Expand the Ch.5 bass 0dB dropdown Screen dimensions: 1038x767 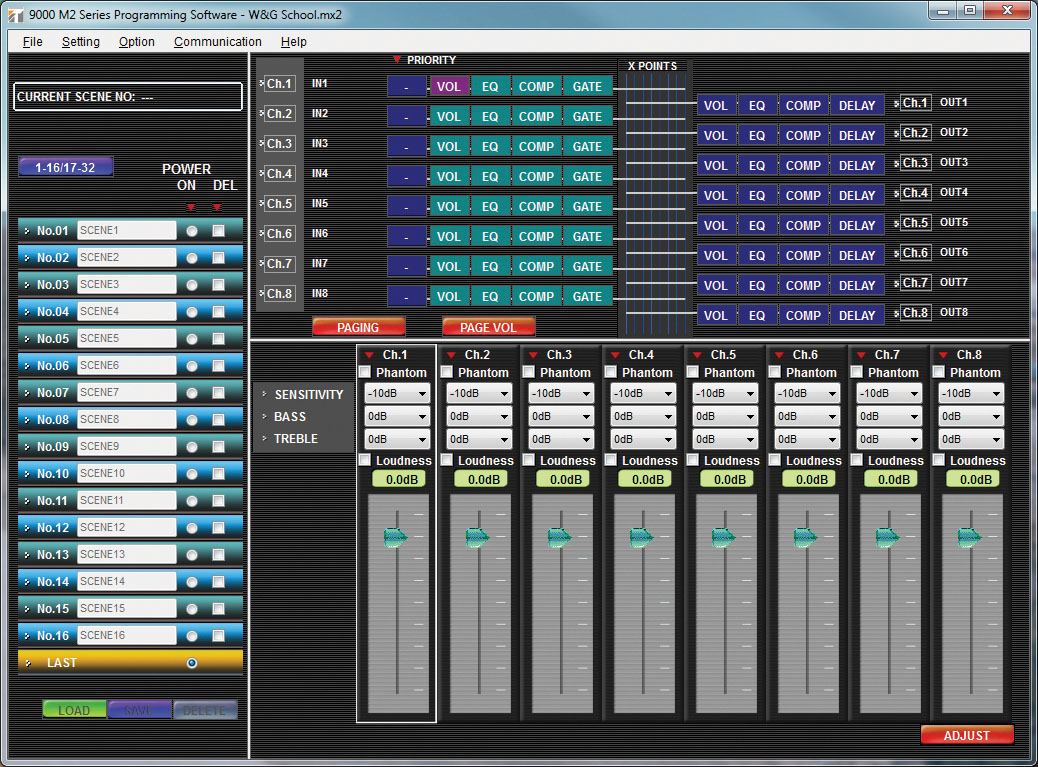pyautogui.click(x=725, y=416)
